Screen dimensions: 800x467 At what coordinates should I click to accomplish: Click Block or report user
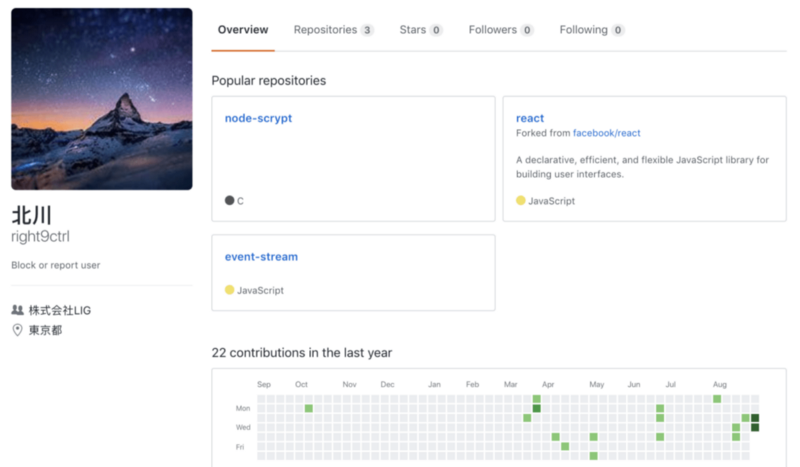coord(55,266)
